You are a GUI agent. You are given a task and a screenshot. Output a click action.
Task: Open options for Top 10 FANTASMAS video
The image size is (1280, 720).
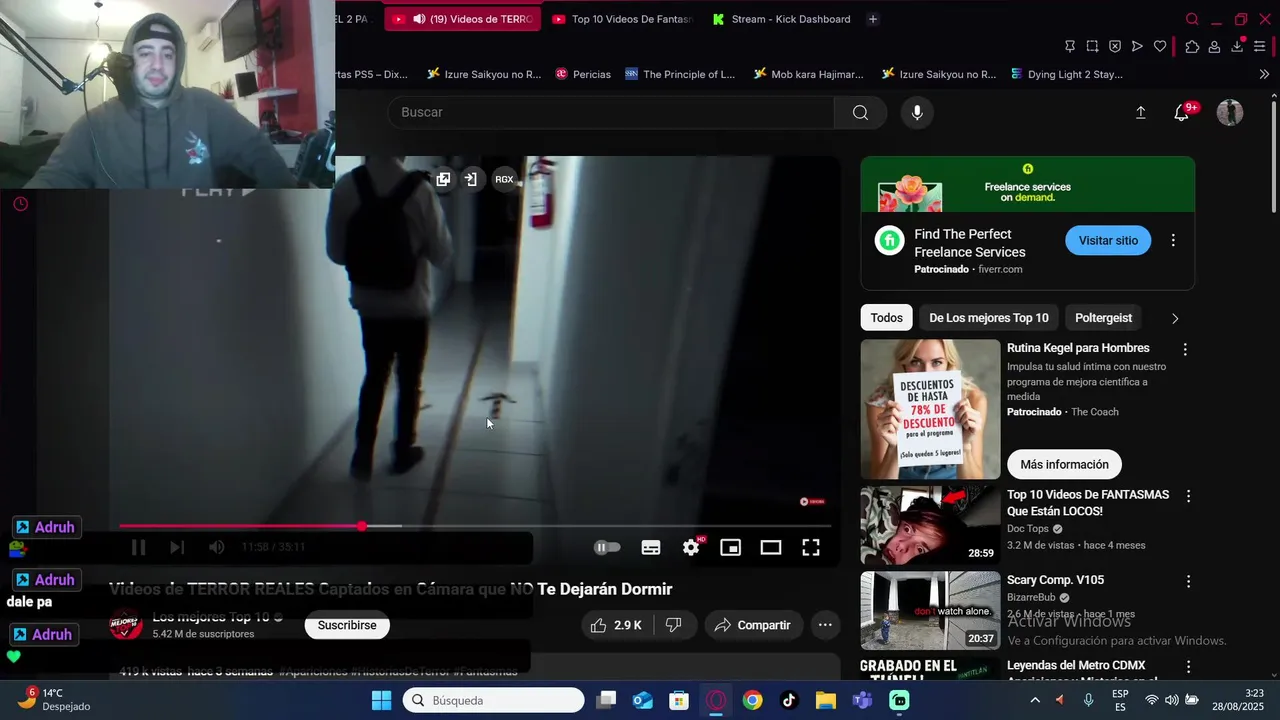coord(1188,496)
